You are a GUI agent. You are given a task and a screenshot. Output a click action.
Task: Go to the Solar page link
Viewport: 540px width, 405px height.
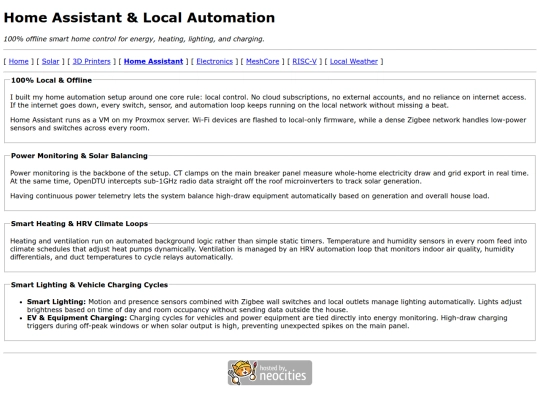[51, 61]
